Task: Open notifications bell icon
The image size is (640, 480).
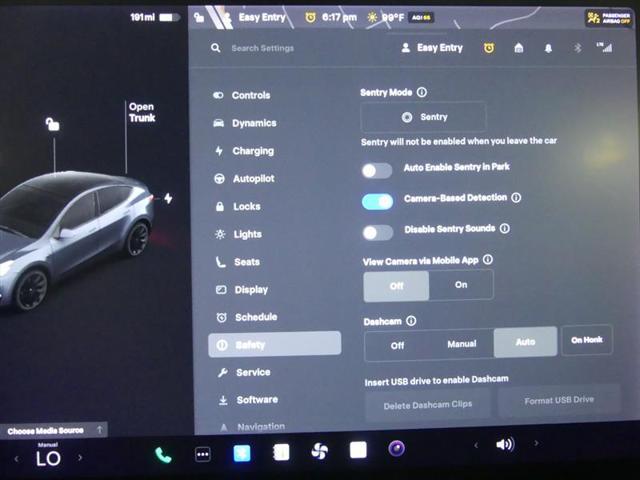Action: pos(548,49)
